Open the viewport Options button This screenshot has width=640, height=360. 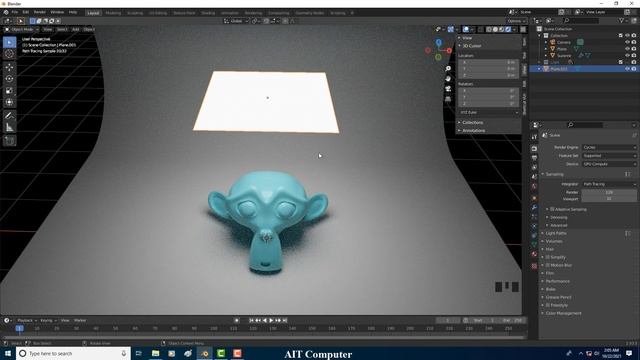(x=516, y=21)
